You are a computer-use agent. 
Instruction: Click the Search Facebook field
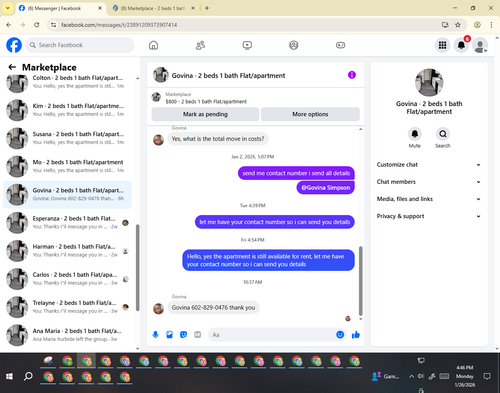80,45
